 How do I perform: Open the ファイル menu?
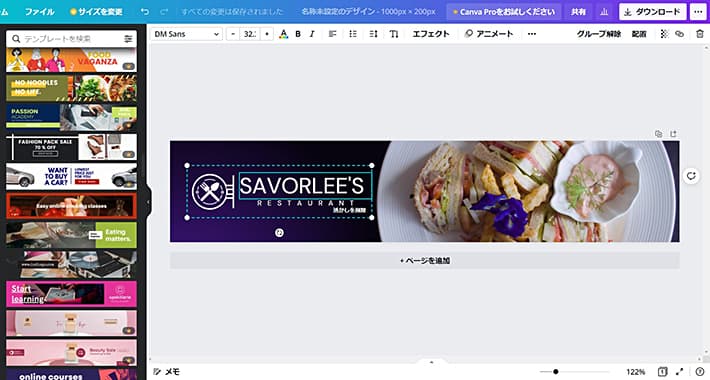(40, 12)
